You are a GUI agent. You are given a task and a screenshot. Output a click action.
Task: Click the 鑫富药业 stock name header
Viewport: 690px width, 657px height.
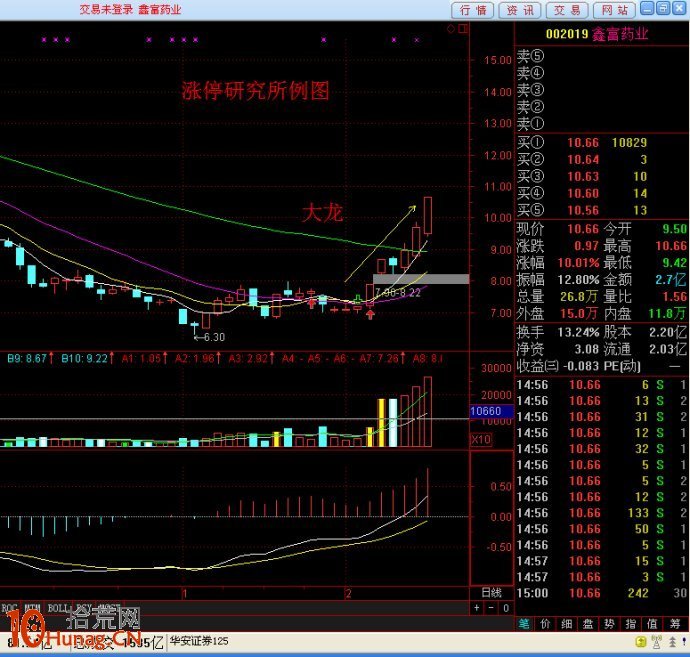pyautogui.click(x=620, y=34)
